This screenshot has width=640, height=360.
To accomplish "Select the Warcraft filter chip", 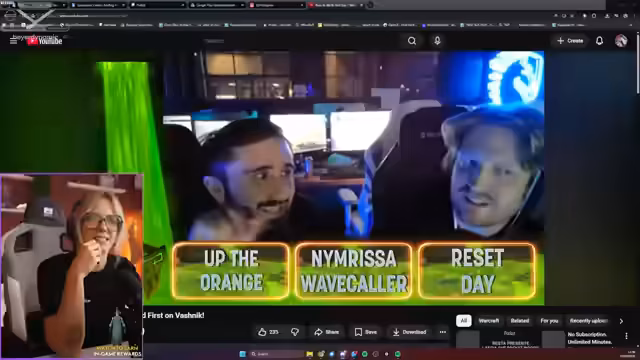I will coord(489,321).
